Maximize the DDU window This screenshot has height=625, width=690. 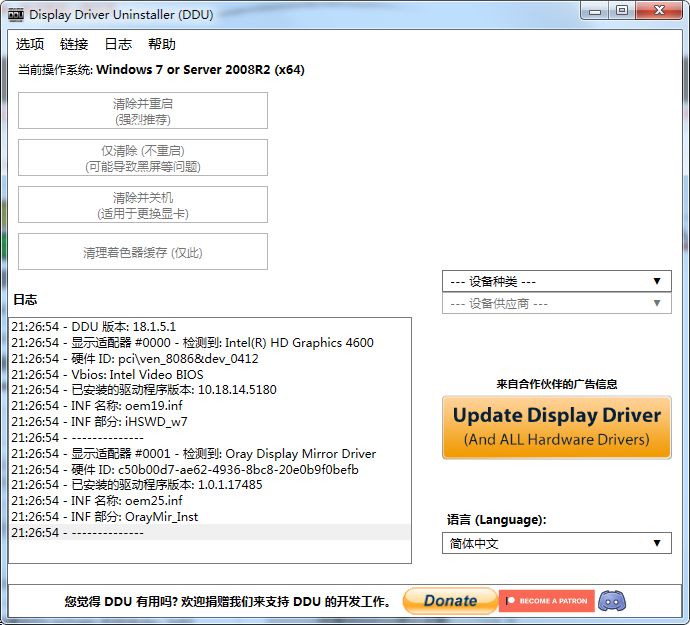click(622, 11)
